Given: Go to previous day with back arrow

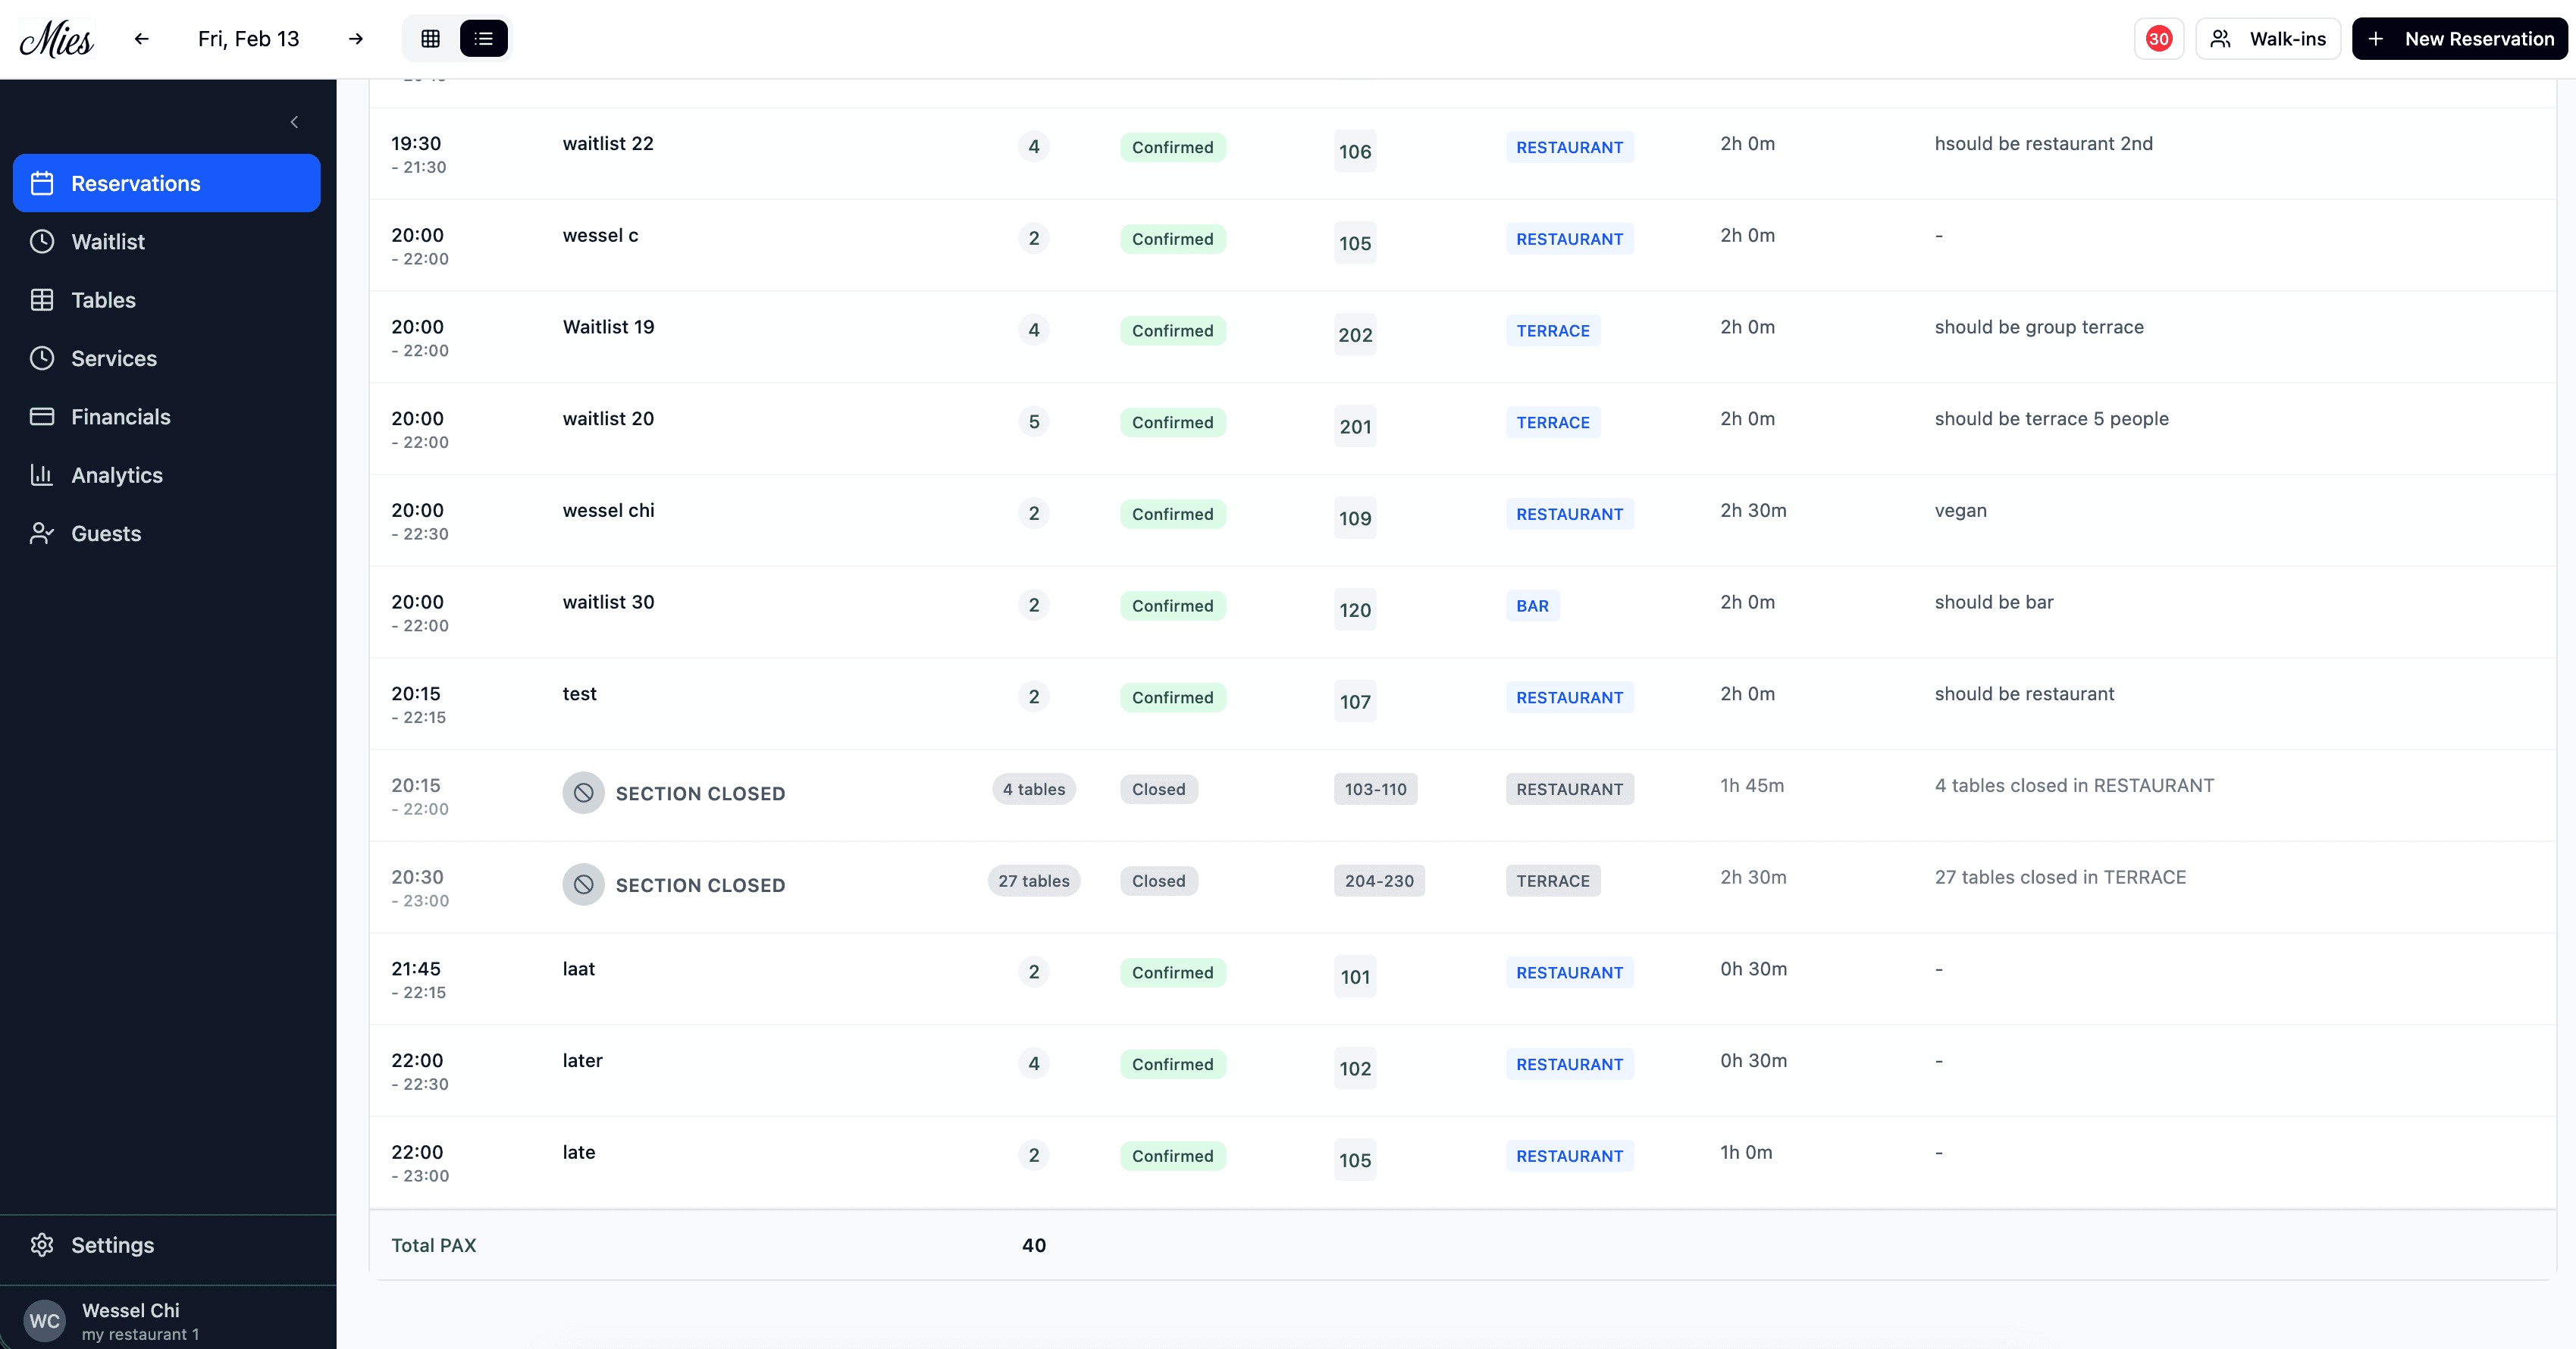Looking at the screenshot, I should click(x=140, y=38).
